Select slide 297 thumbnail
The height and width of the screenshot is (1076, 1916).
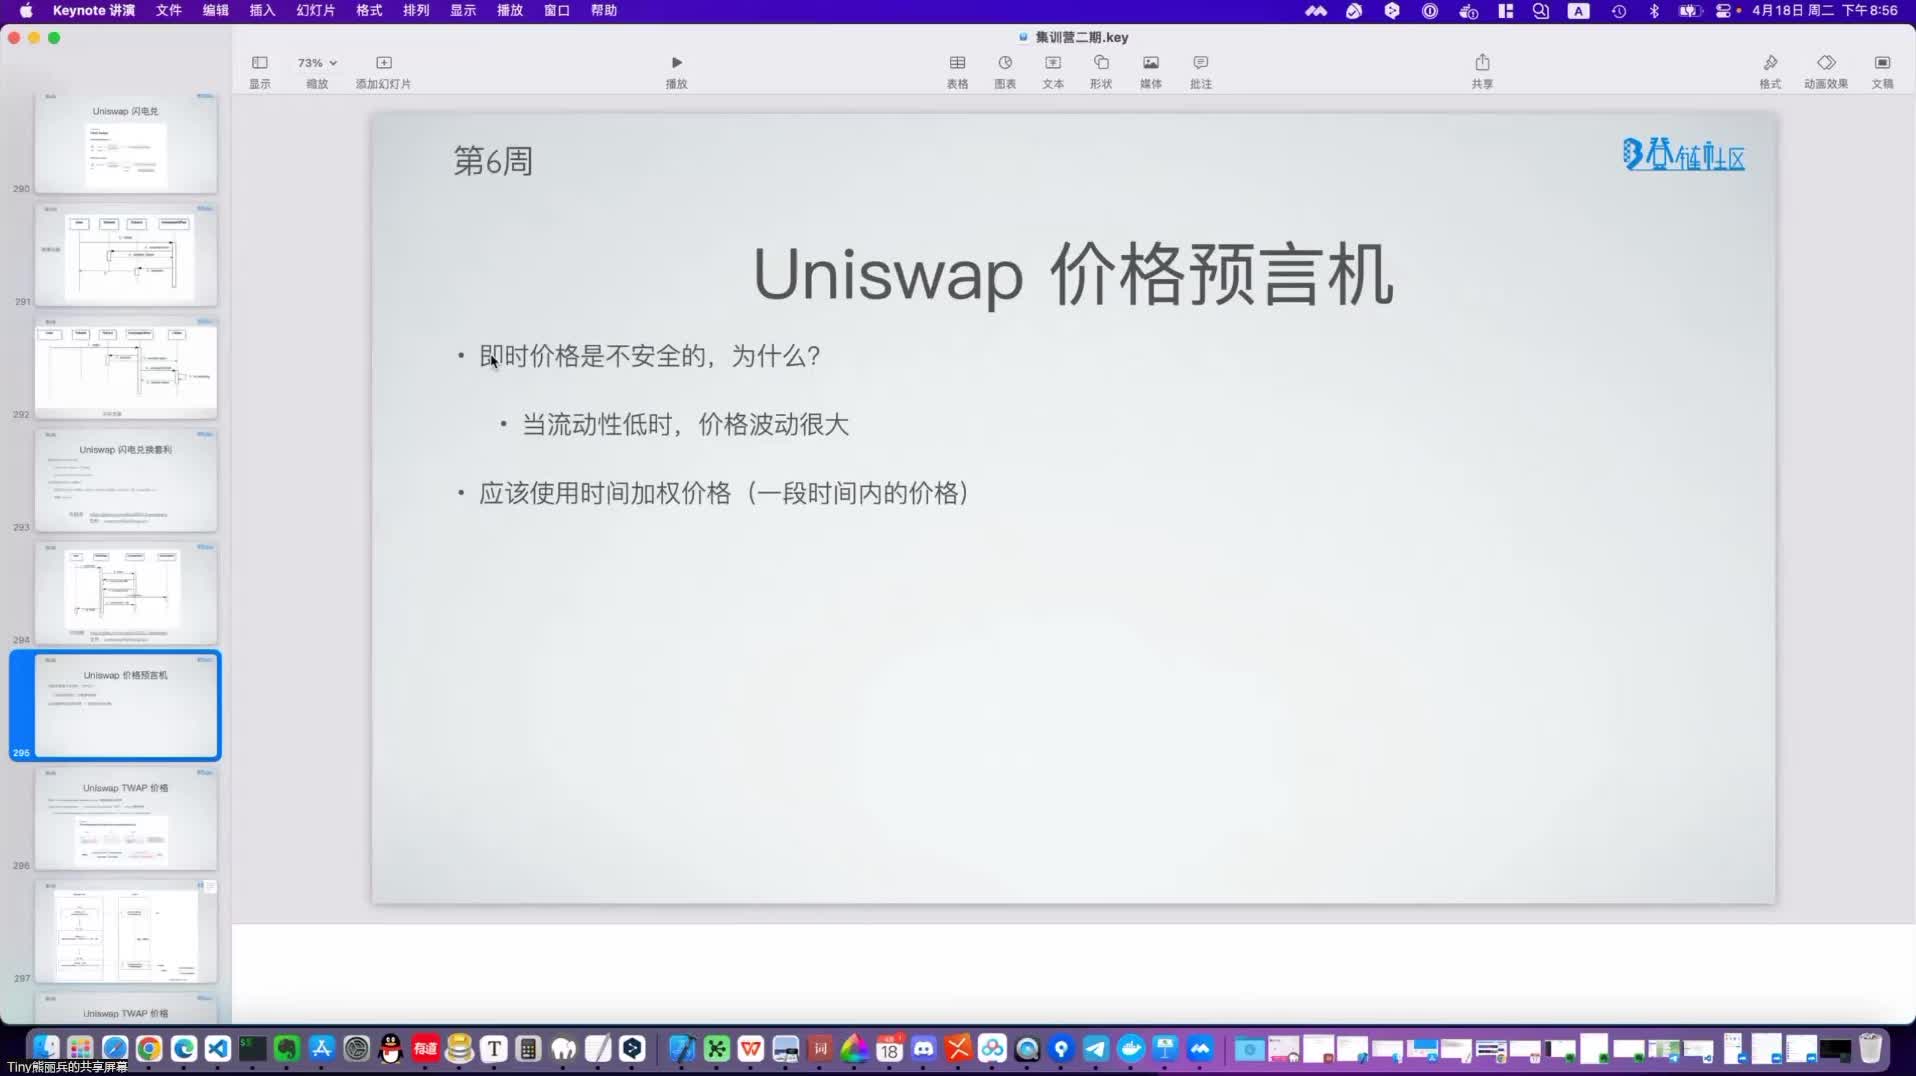[x=126, y=932]
